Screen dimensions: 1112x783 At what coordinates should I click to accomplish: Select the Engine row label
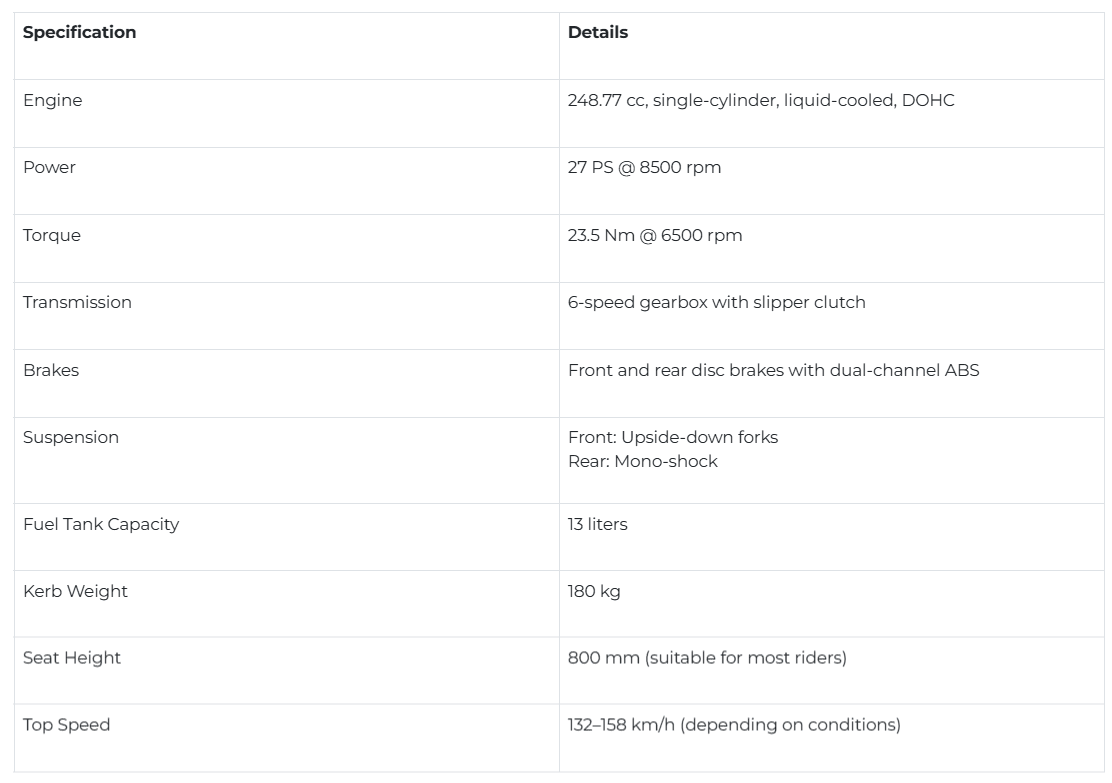52,100
